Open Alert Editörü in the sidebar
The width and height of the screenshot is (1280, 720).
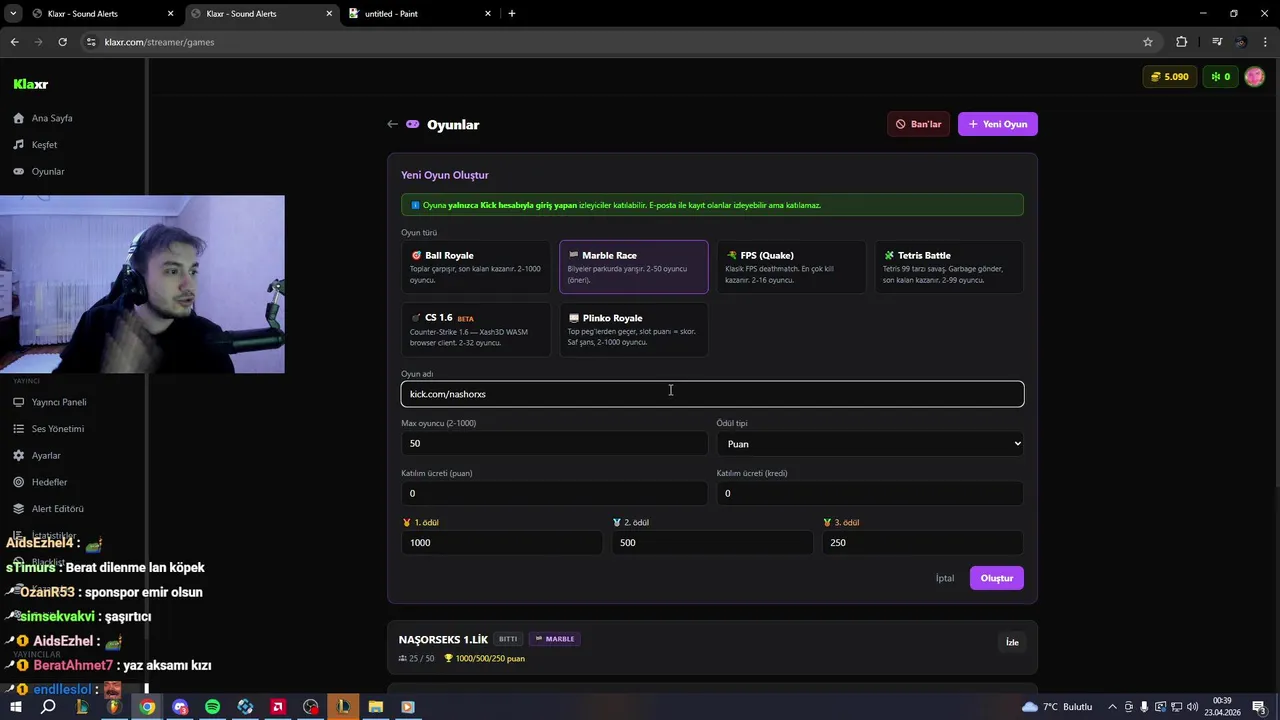pyautogui.click(x=57, y=509)
